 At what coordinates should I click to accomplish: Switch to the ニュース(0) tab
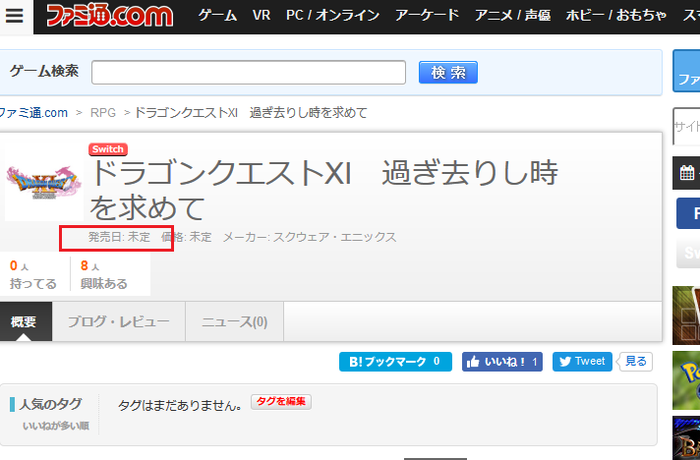click(234, 322)
